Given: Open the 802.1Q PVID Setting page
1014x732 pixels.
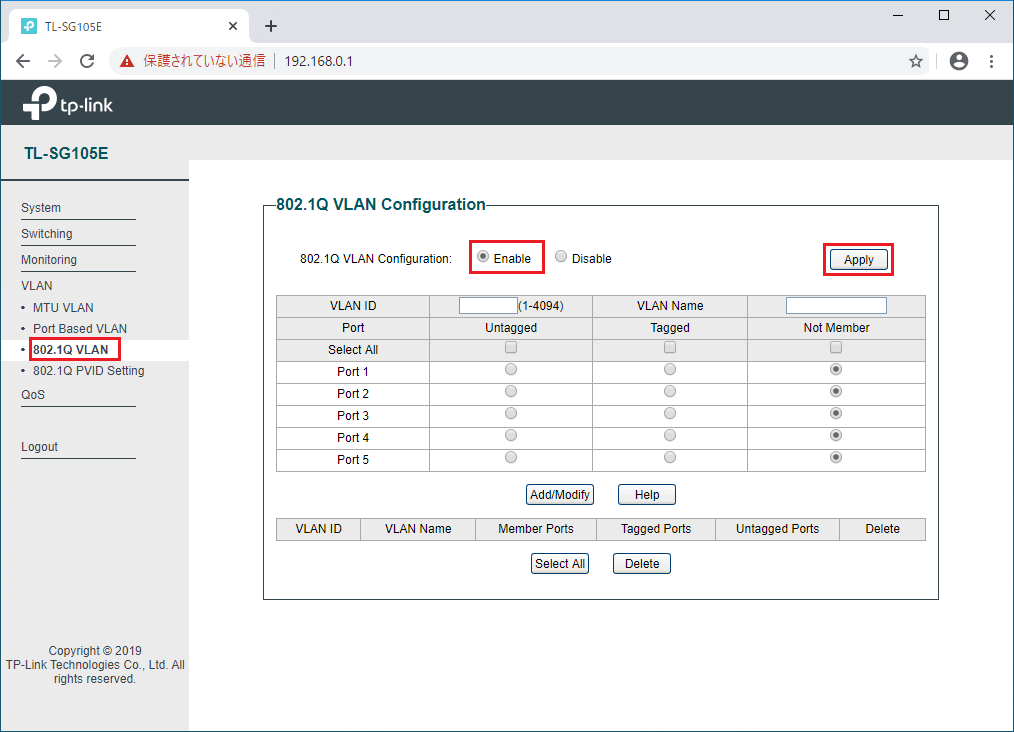Looking at the screenshot, I should (x=89, y=371).
